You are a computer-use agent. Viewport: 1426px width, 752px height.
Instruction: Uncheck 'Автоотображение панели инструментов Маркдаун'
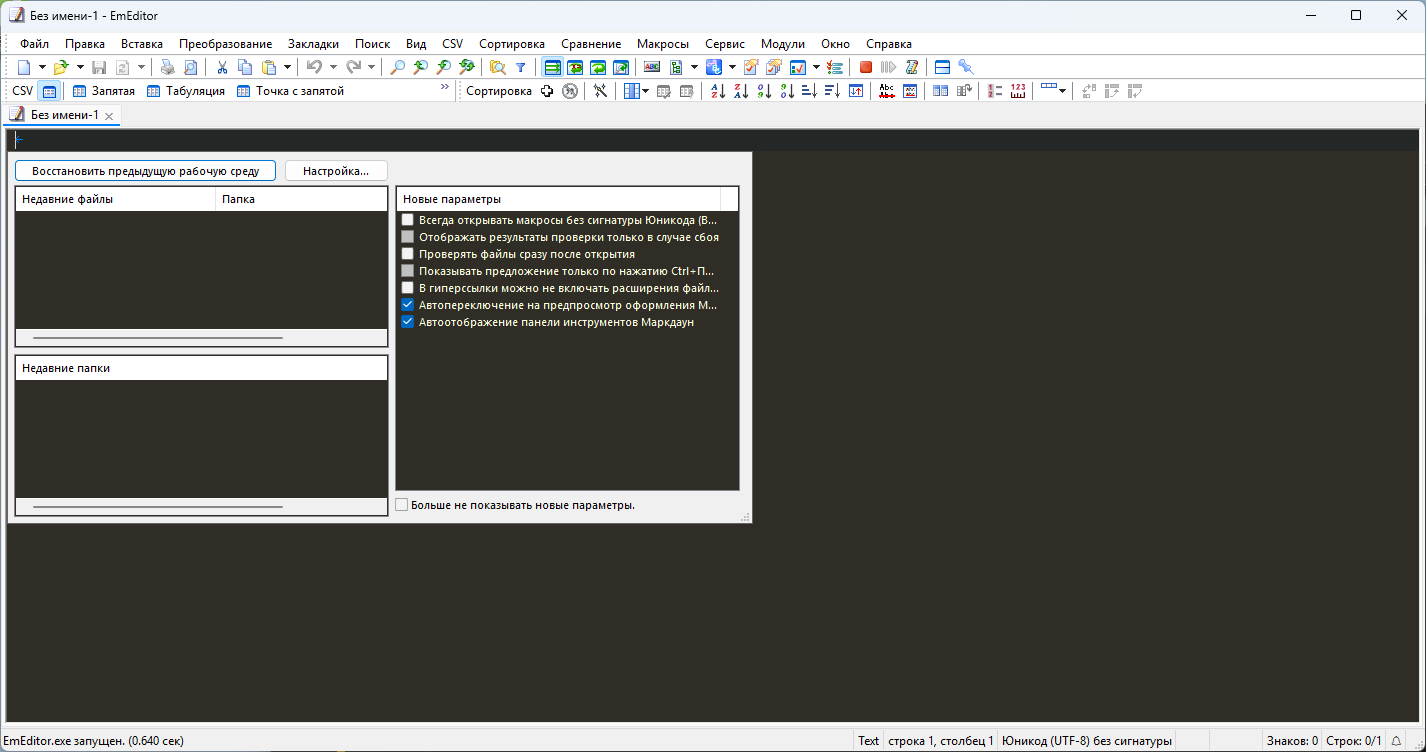click(407, 323)
